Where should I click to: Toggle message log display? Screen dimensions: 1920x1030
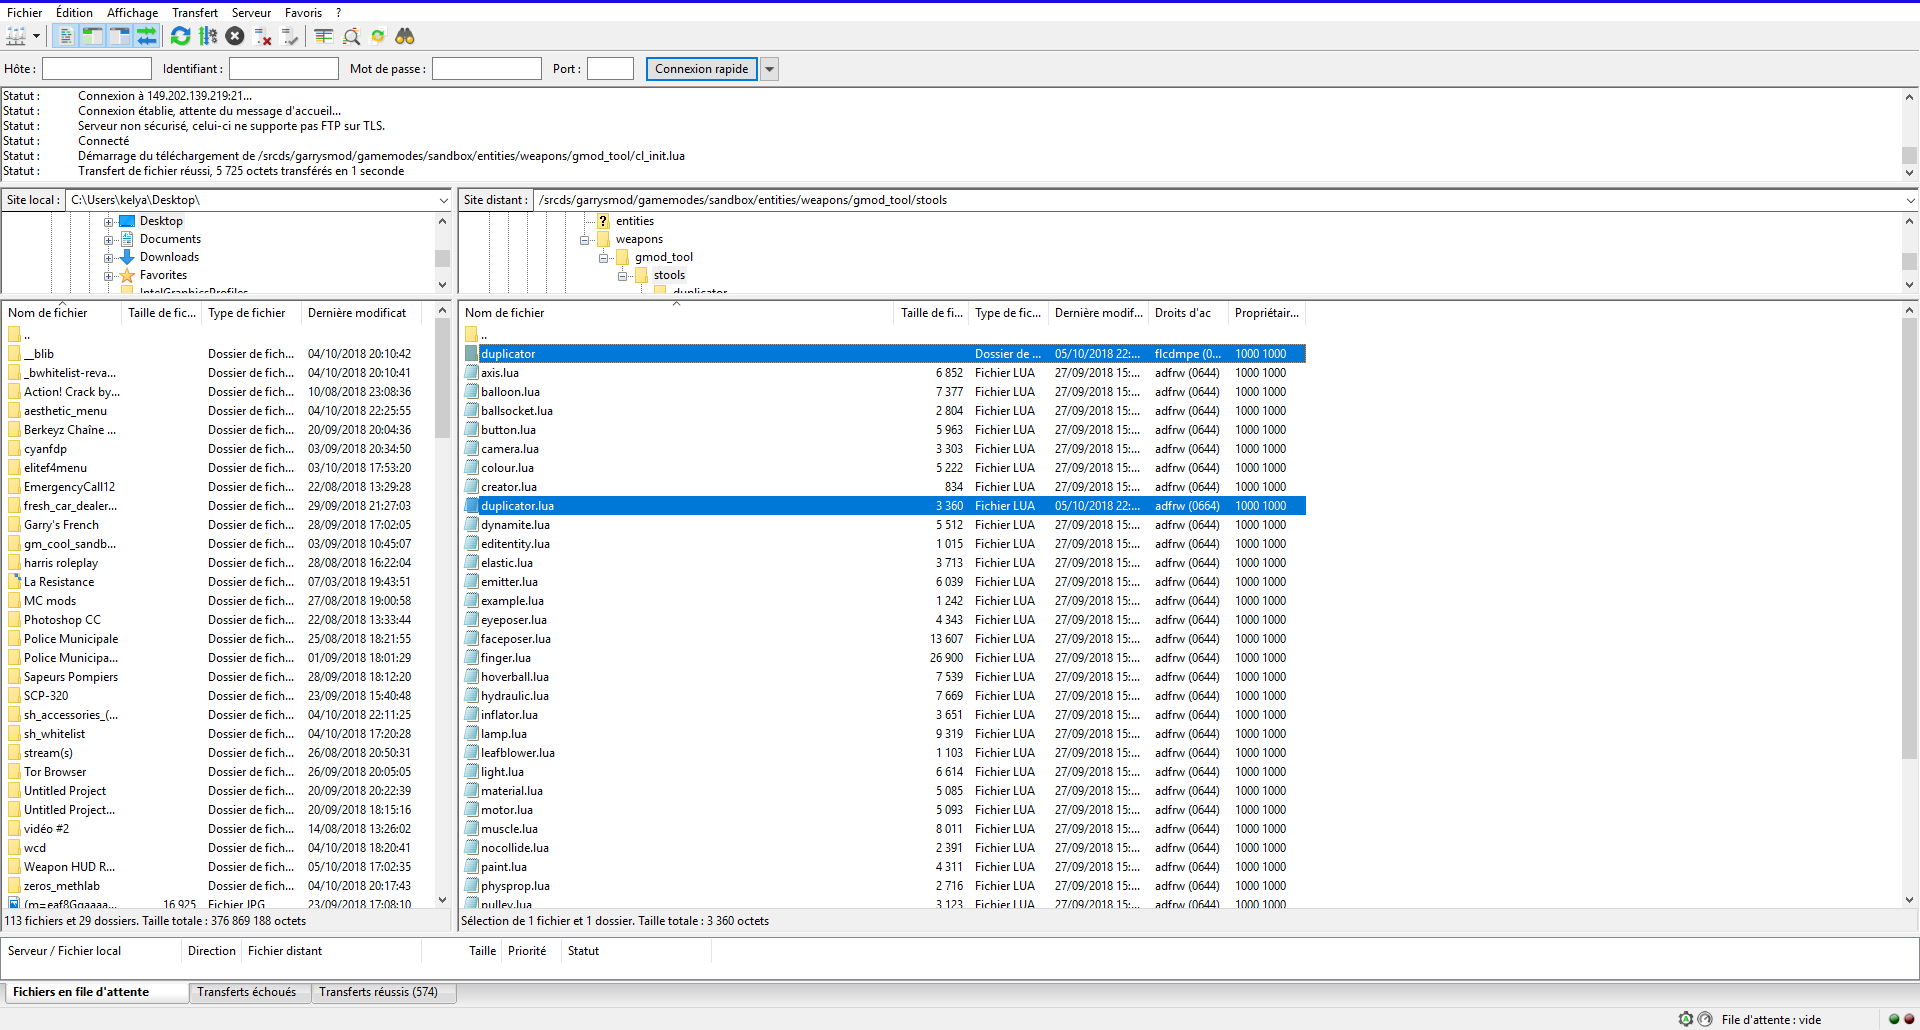pos(65,36)
